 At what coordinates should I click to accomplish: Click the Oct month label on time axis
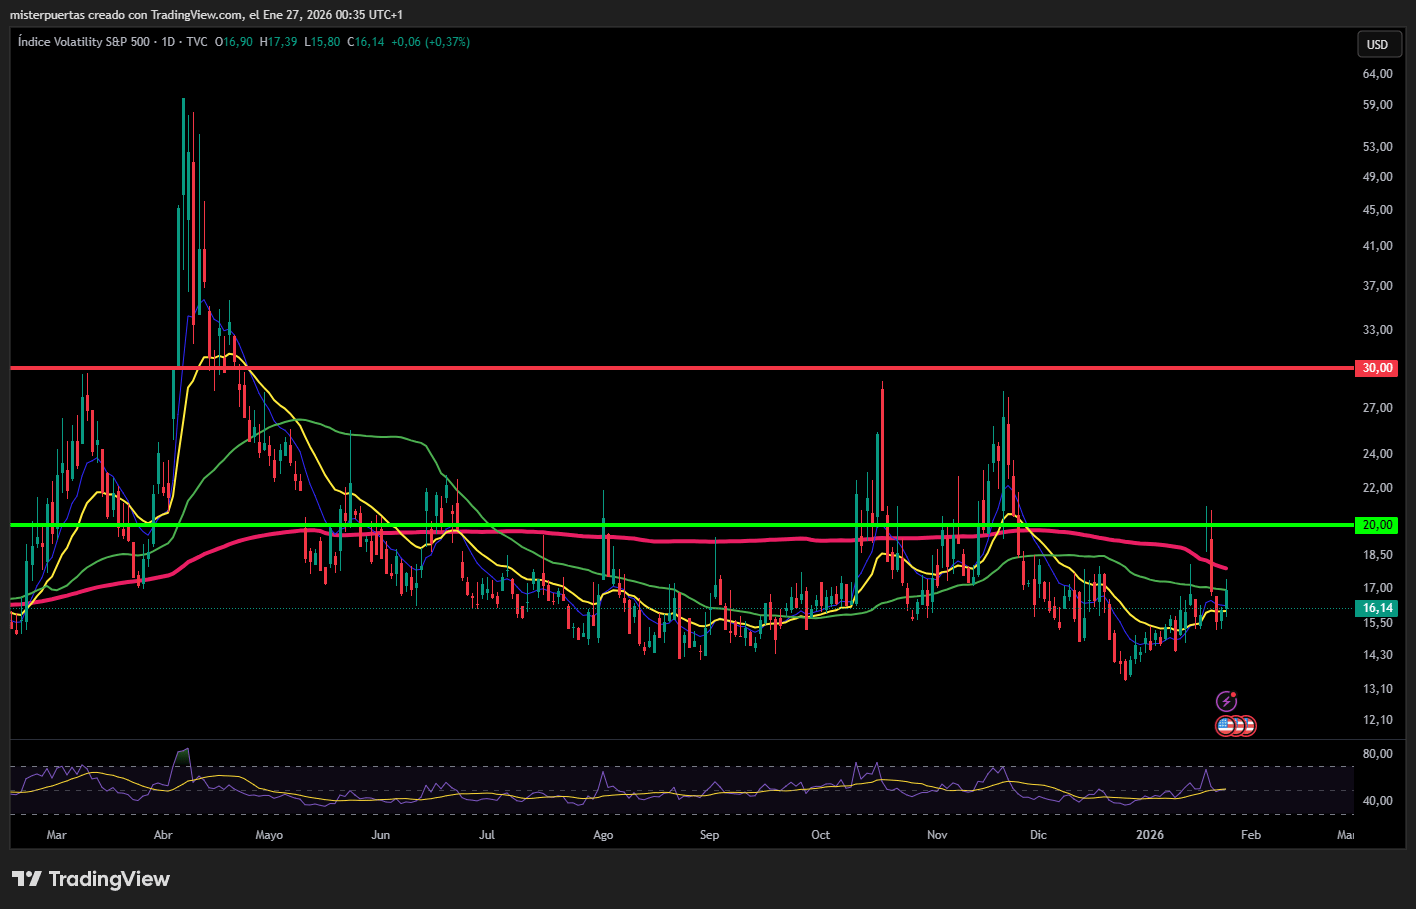click(x=820, y=835)
